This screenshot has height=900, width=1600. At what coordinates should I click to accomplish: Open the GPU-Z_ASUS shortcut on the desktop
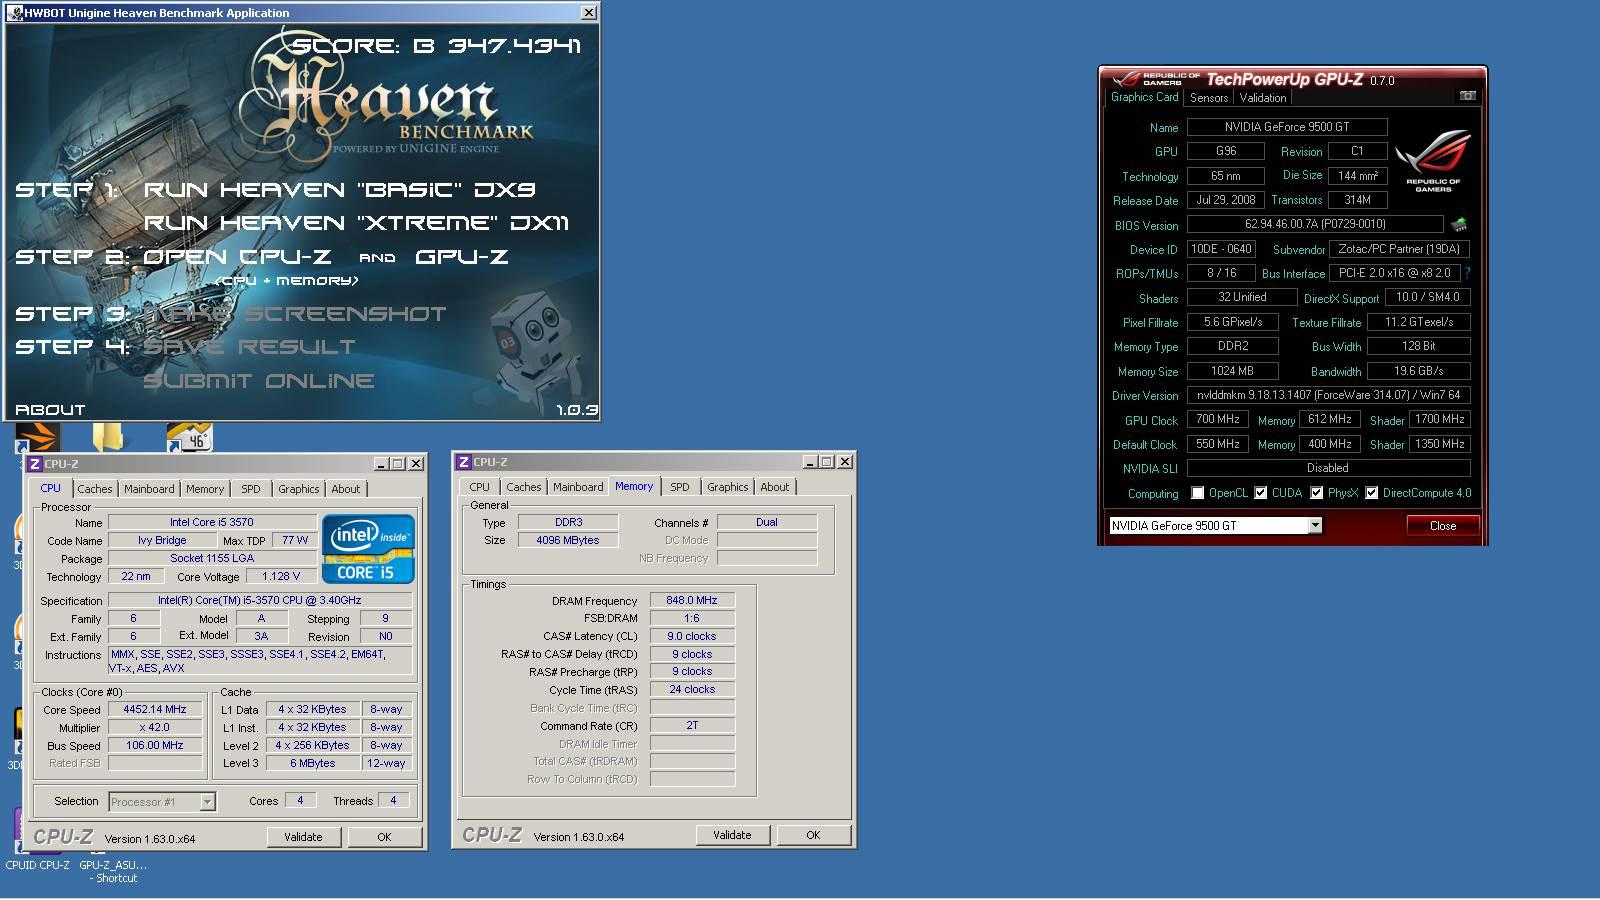pos(113,871)
